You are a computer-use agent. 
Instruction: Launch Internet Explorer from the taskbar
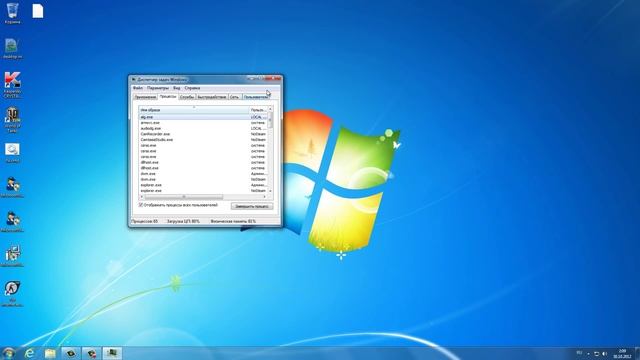29,353
